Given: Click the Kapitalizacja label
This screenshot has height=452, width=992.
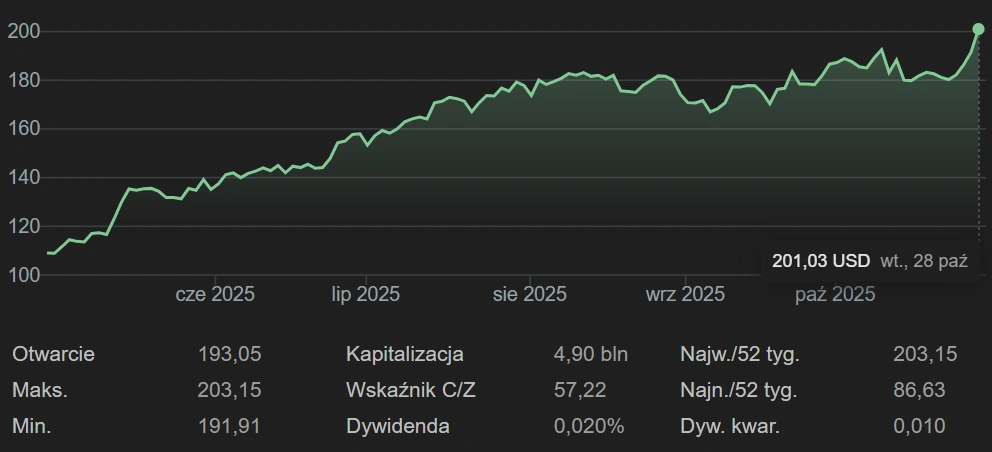Looking at the screenshot, I should pyautogui.click(x=404, y=354).
